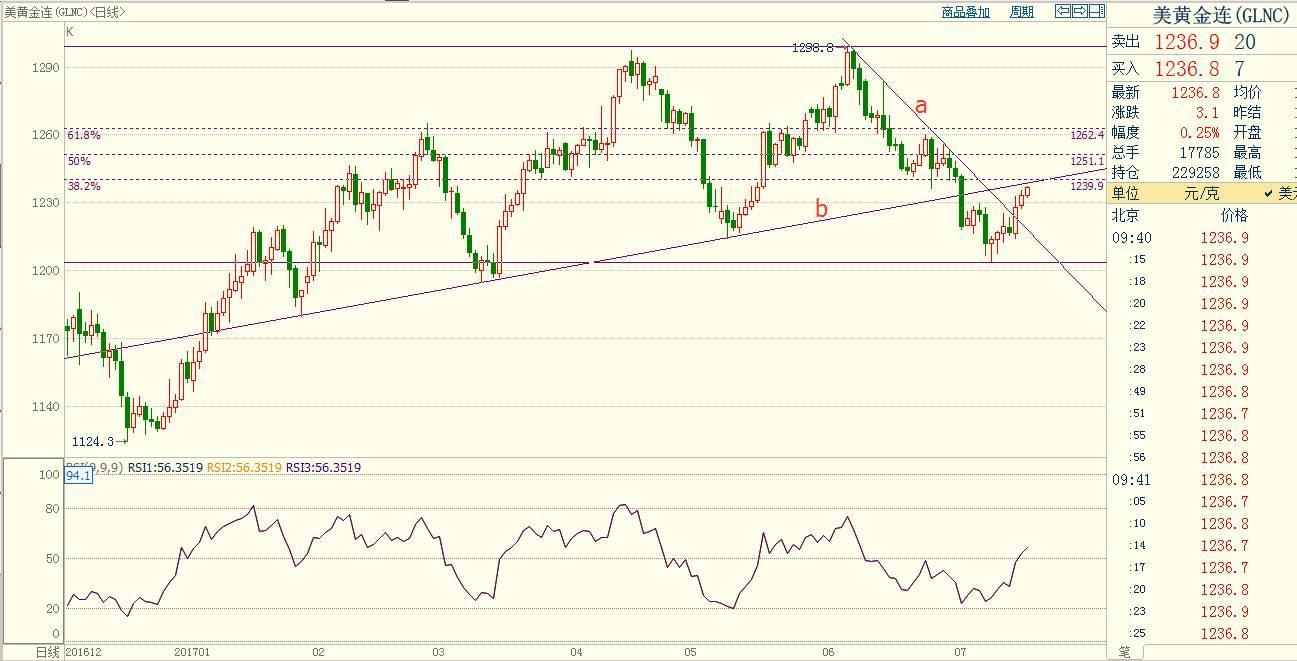Click the 幅度 percentage value 0.25%
Screen dimensions: 1297x661
coord(1200,132)
